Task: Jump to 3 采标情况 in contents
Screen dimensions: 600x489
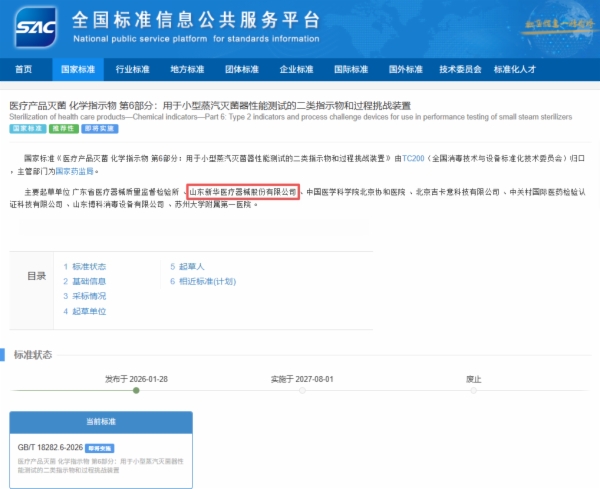Action: [x=85, y=296]
